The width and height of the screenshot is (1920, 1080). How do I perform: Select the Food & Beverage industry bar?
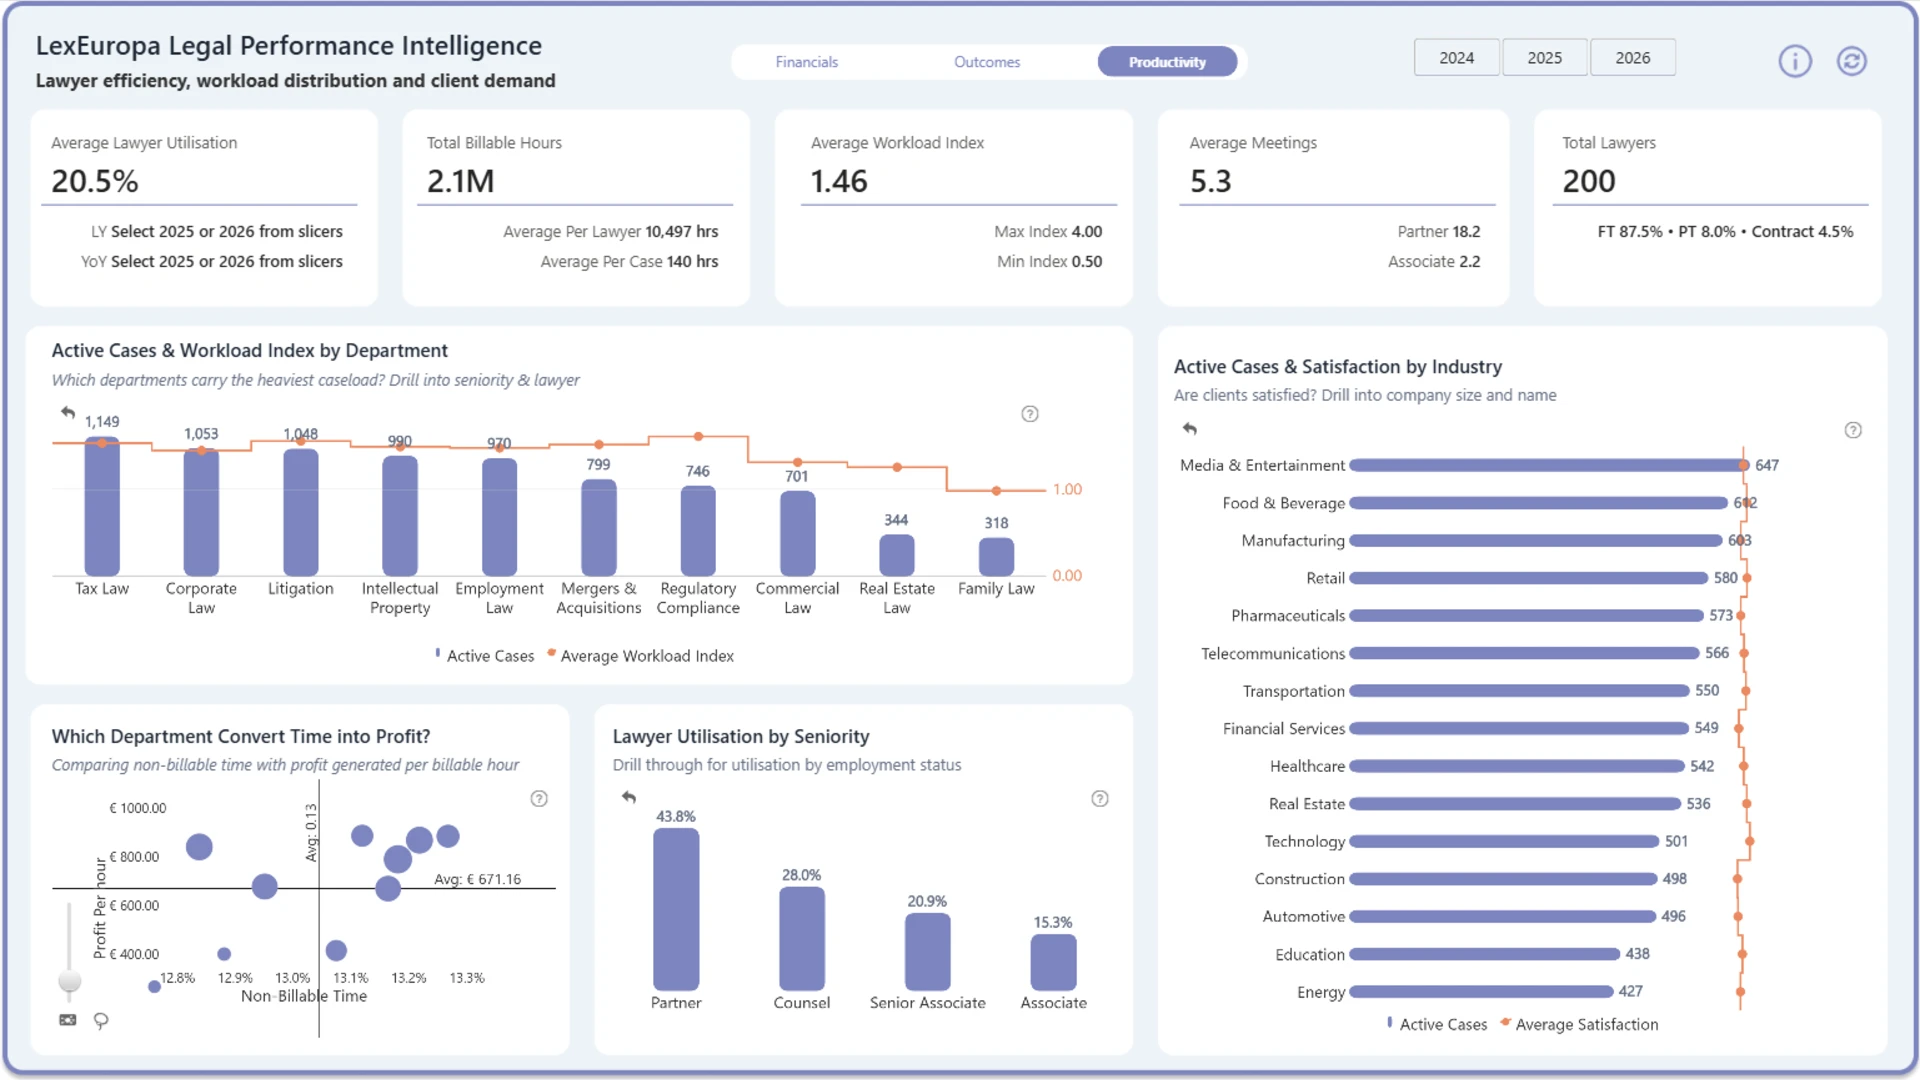coord(1538,503)
